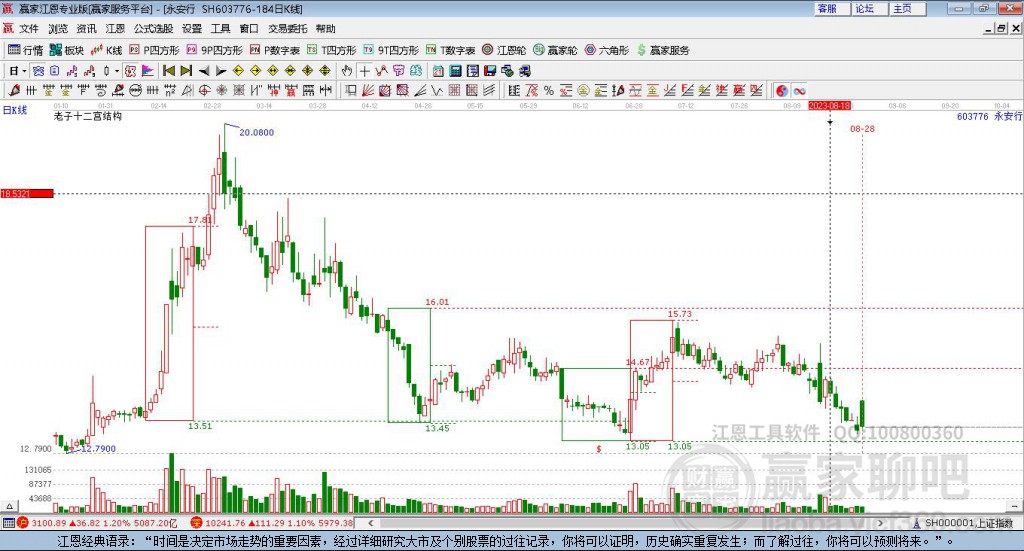Open the 资讯 menu

[x=86, y=29]
